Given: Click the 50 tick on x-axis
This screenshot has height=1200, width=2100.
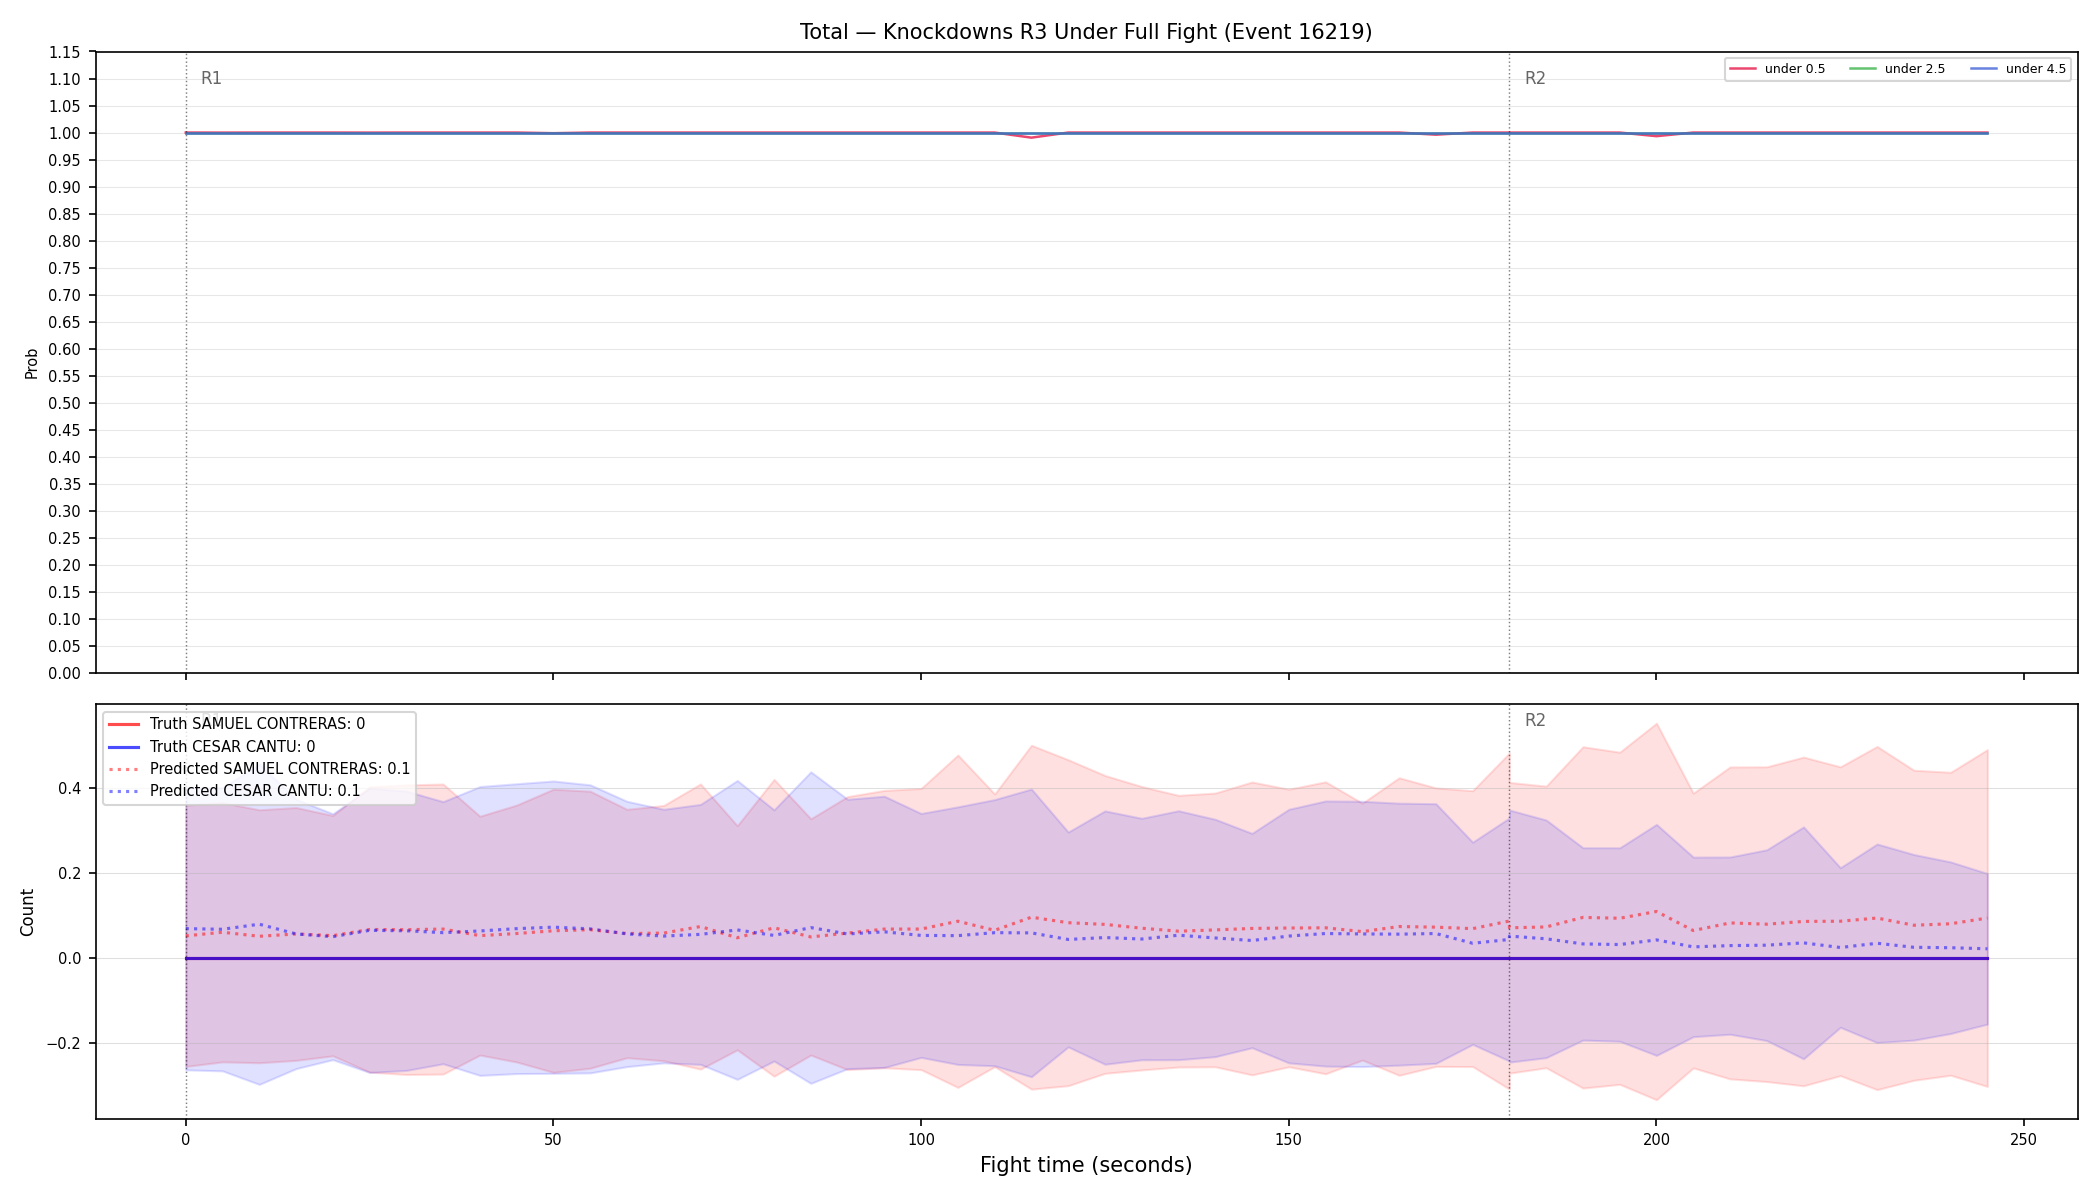Looking at the screenshot, I should (553, 1139).
